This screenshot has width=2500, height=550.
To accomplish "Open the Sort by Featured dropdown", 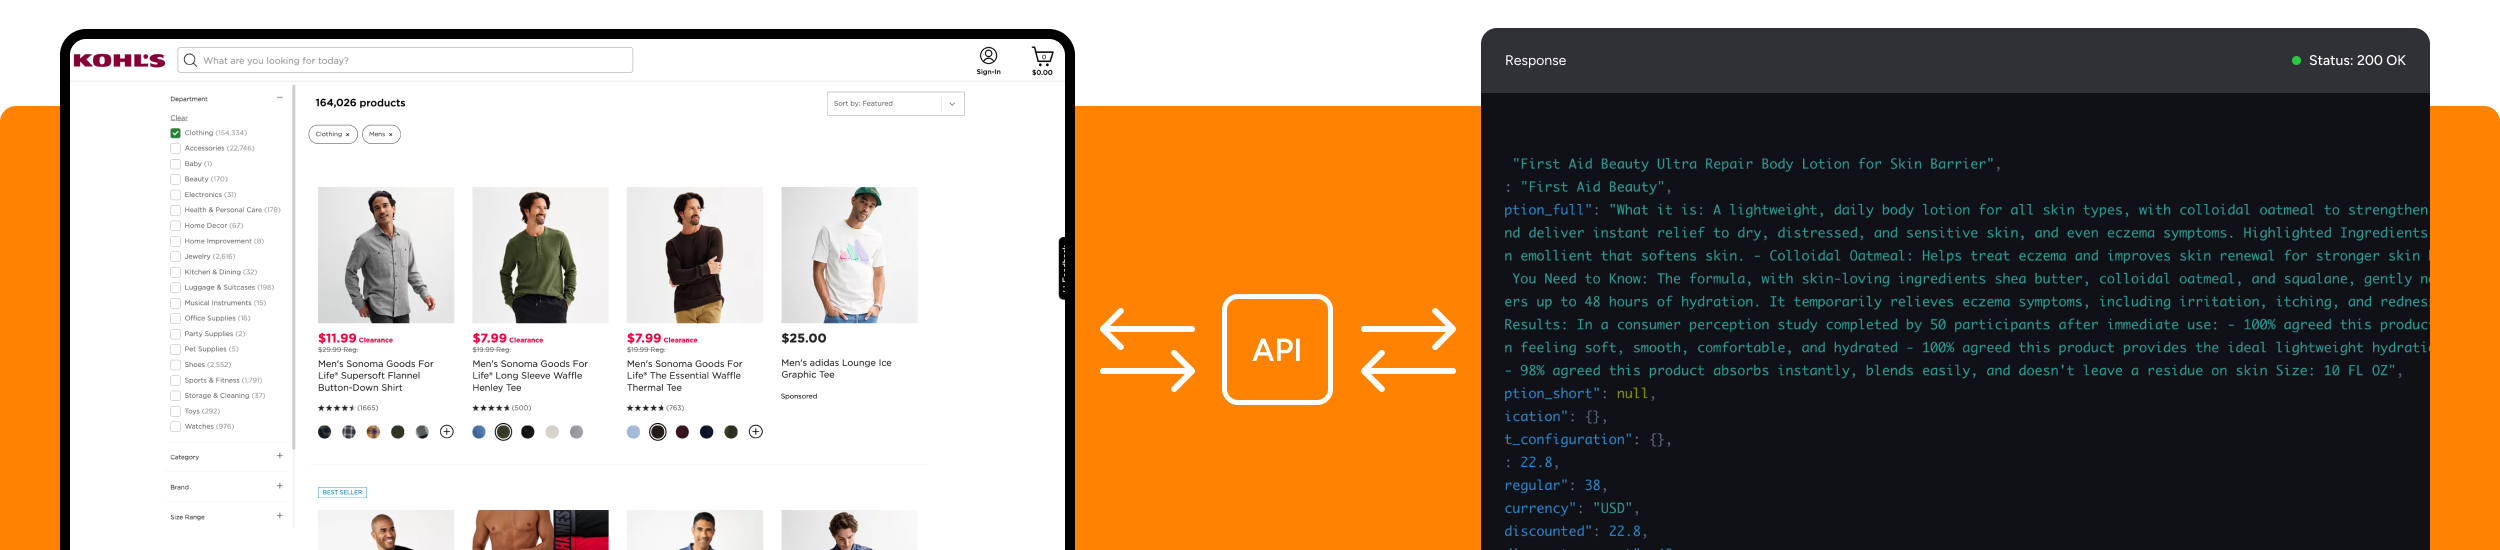I will [895, 103].
